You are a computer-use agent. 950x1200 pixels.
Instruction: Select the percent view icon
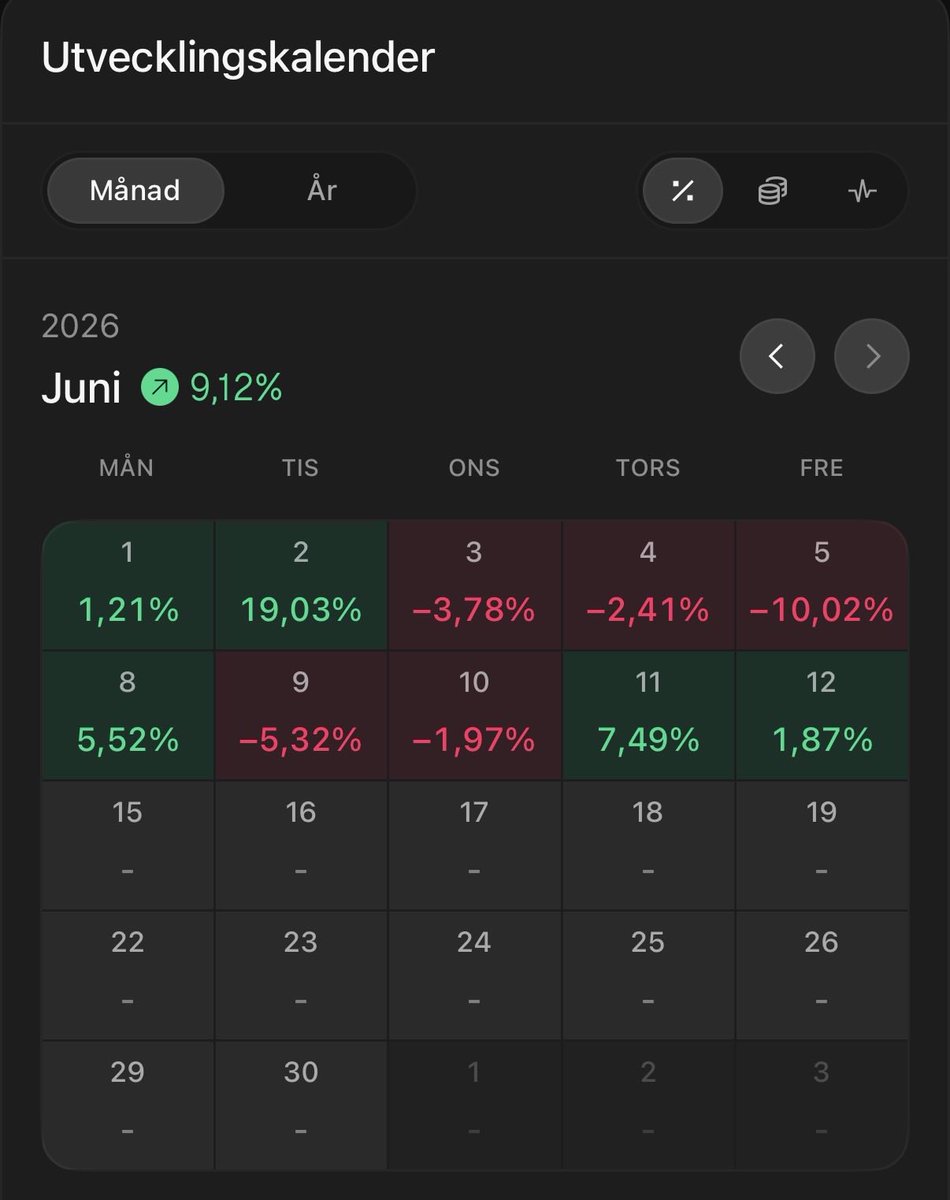point(683,190)
